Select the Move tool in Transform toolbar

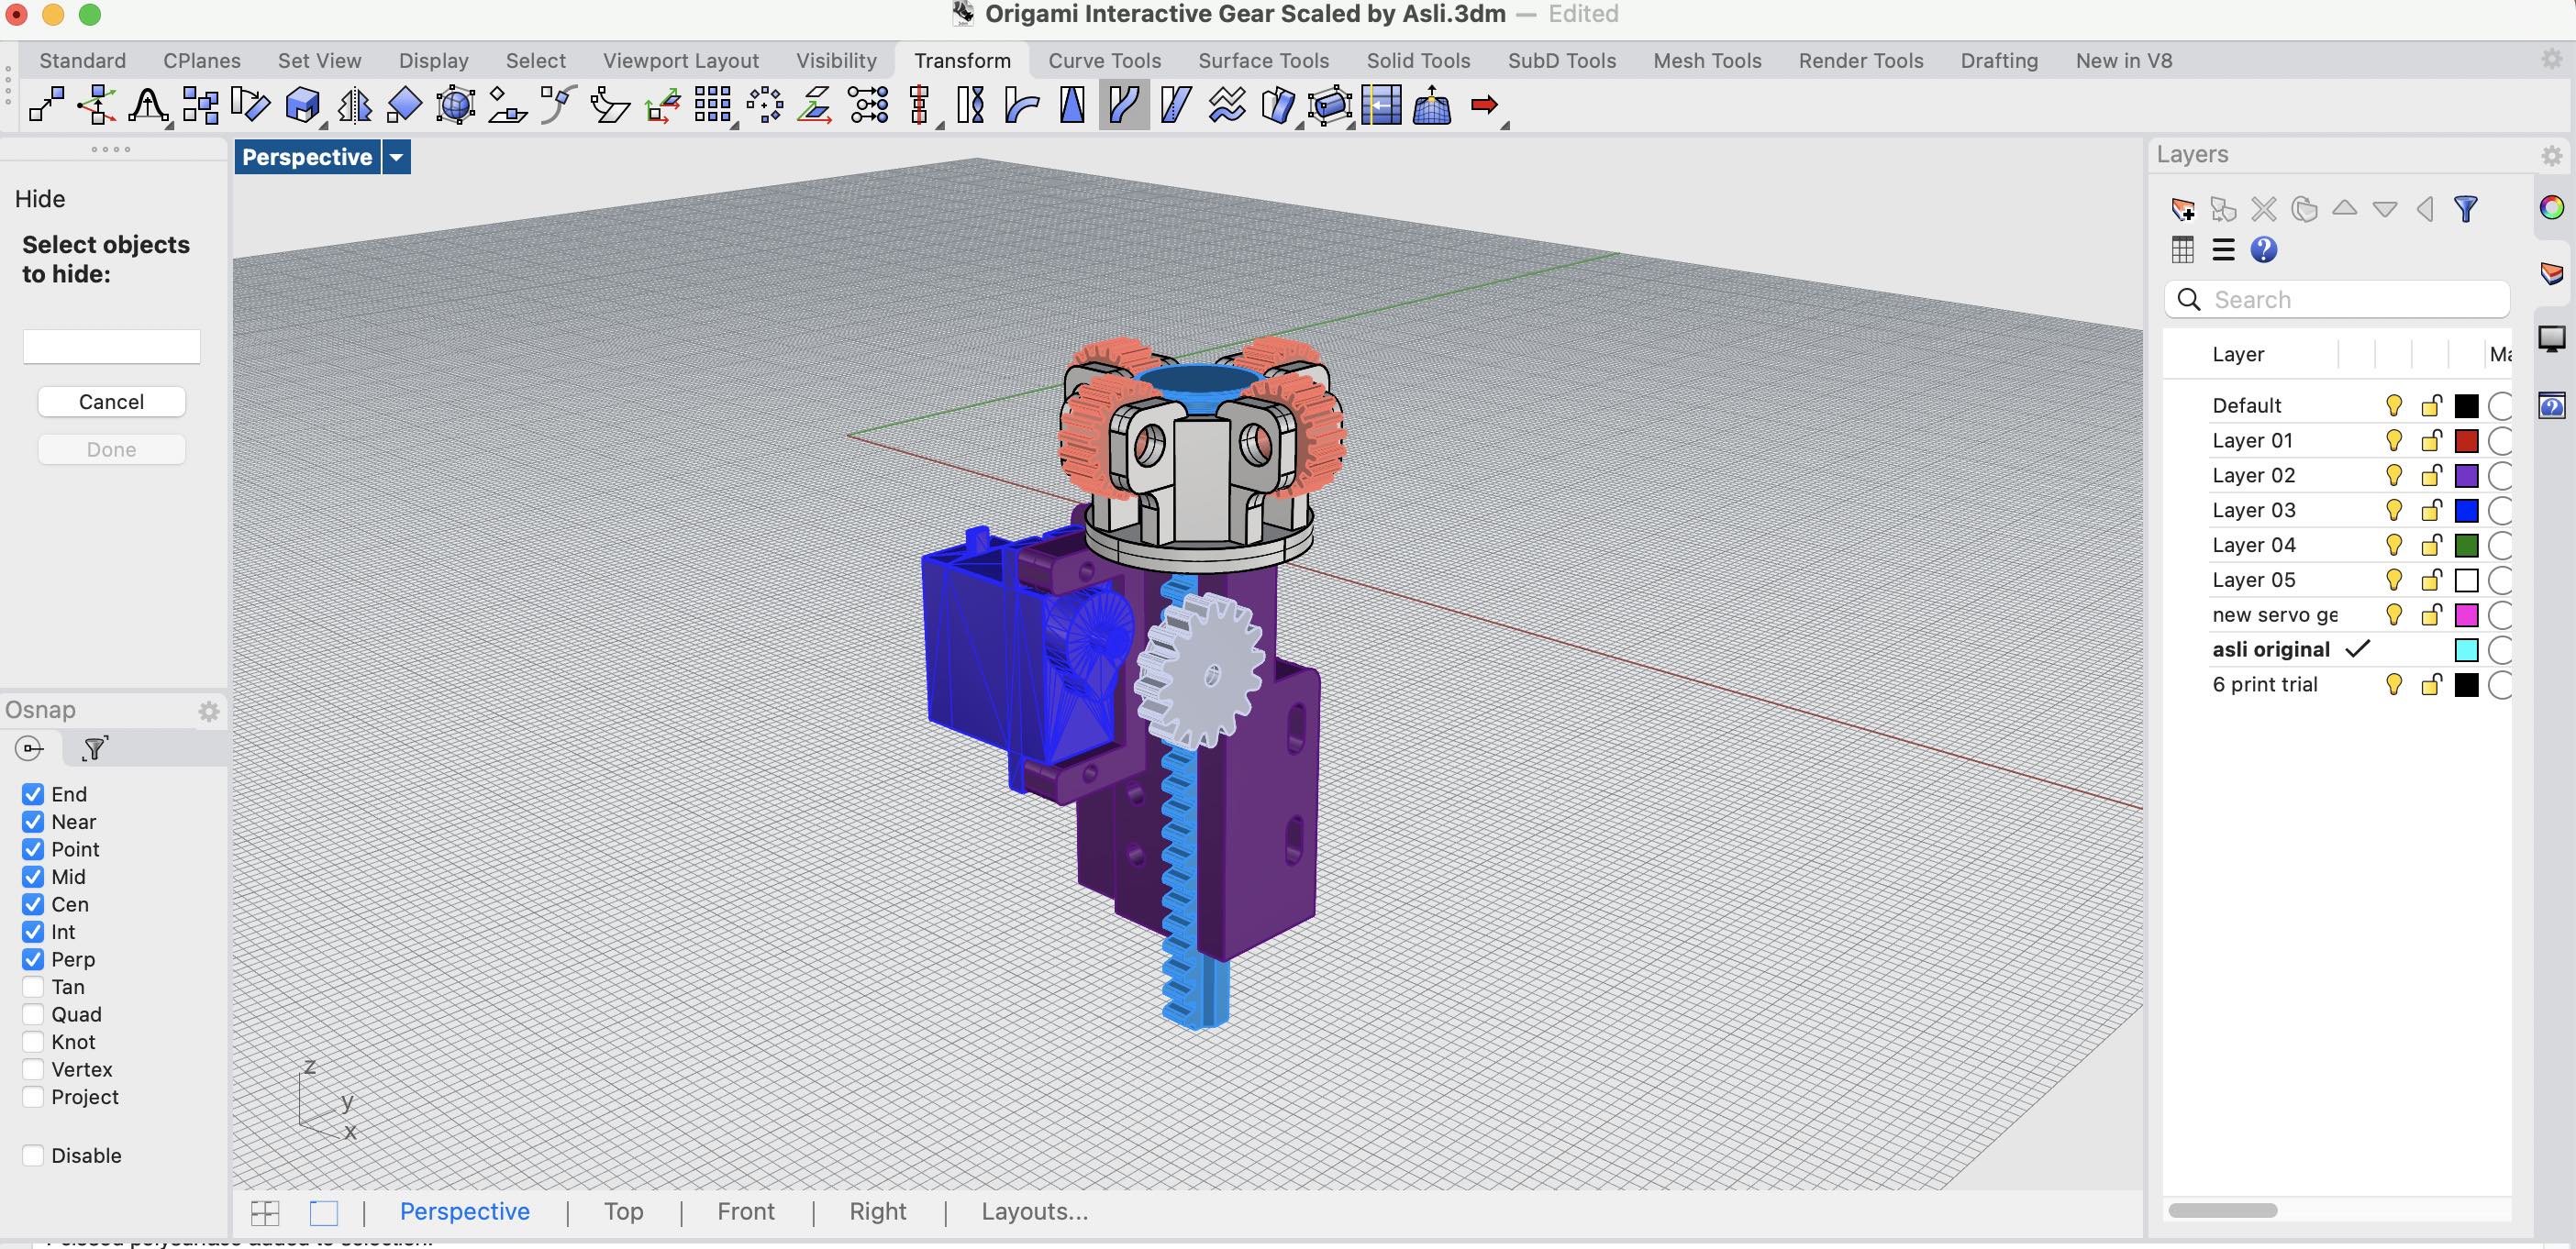coord(46,105)
